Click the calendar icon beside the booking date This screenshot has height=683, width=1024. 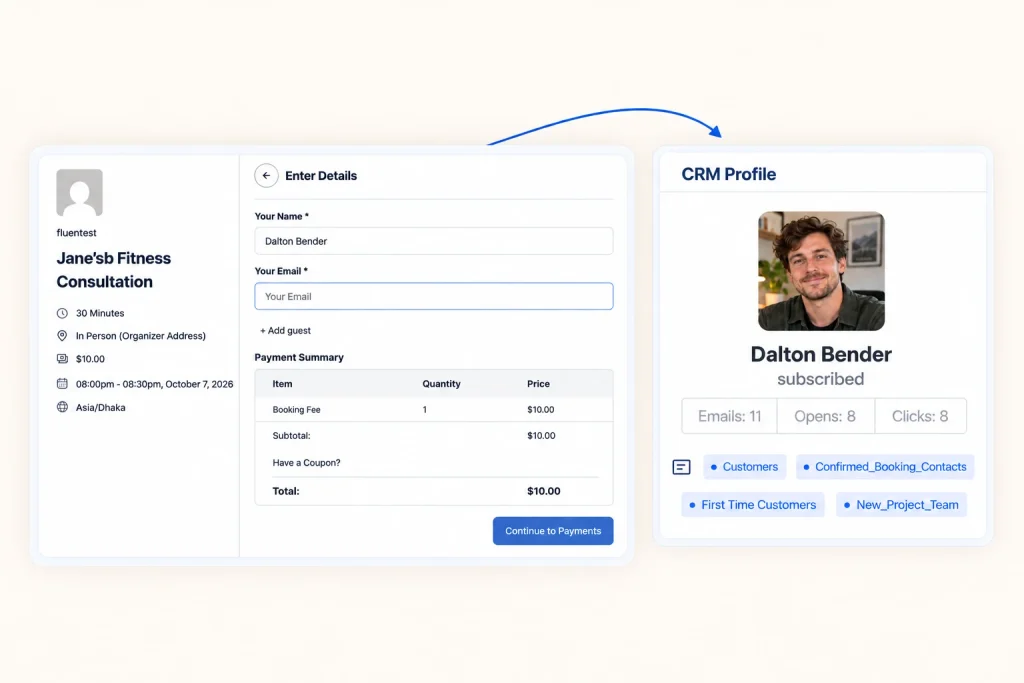tap(62, 384)
